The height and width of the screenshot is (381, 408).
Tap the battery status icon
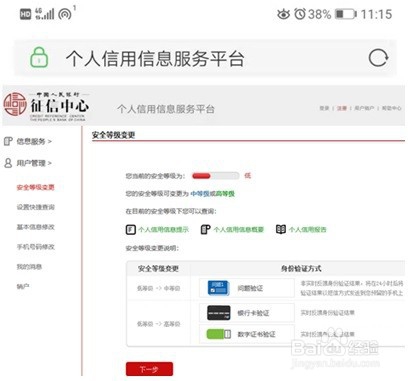click(346, 14)
